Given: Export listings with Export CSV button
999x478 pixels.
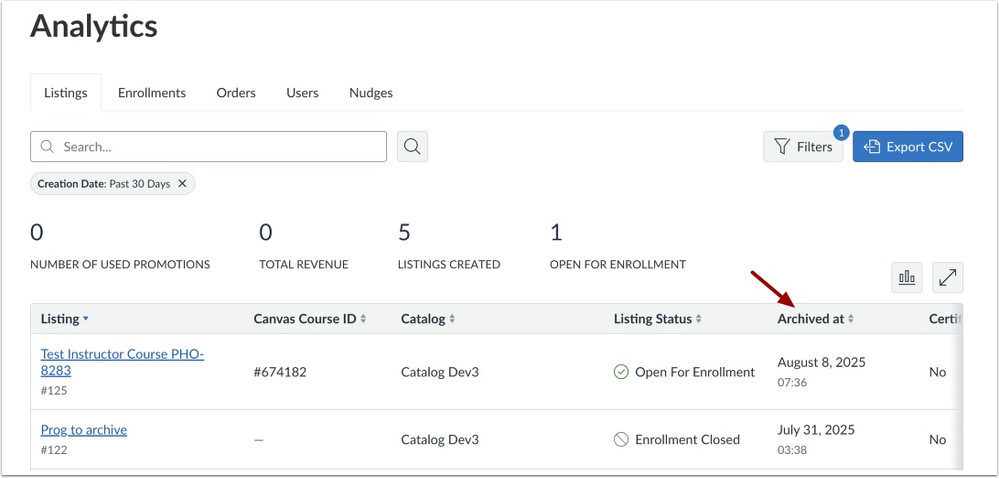Looking at the screenshot, I should pyautogui.click(x=908, y=147).
